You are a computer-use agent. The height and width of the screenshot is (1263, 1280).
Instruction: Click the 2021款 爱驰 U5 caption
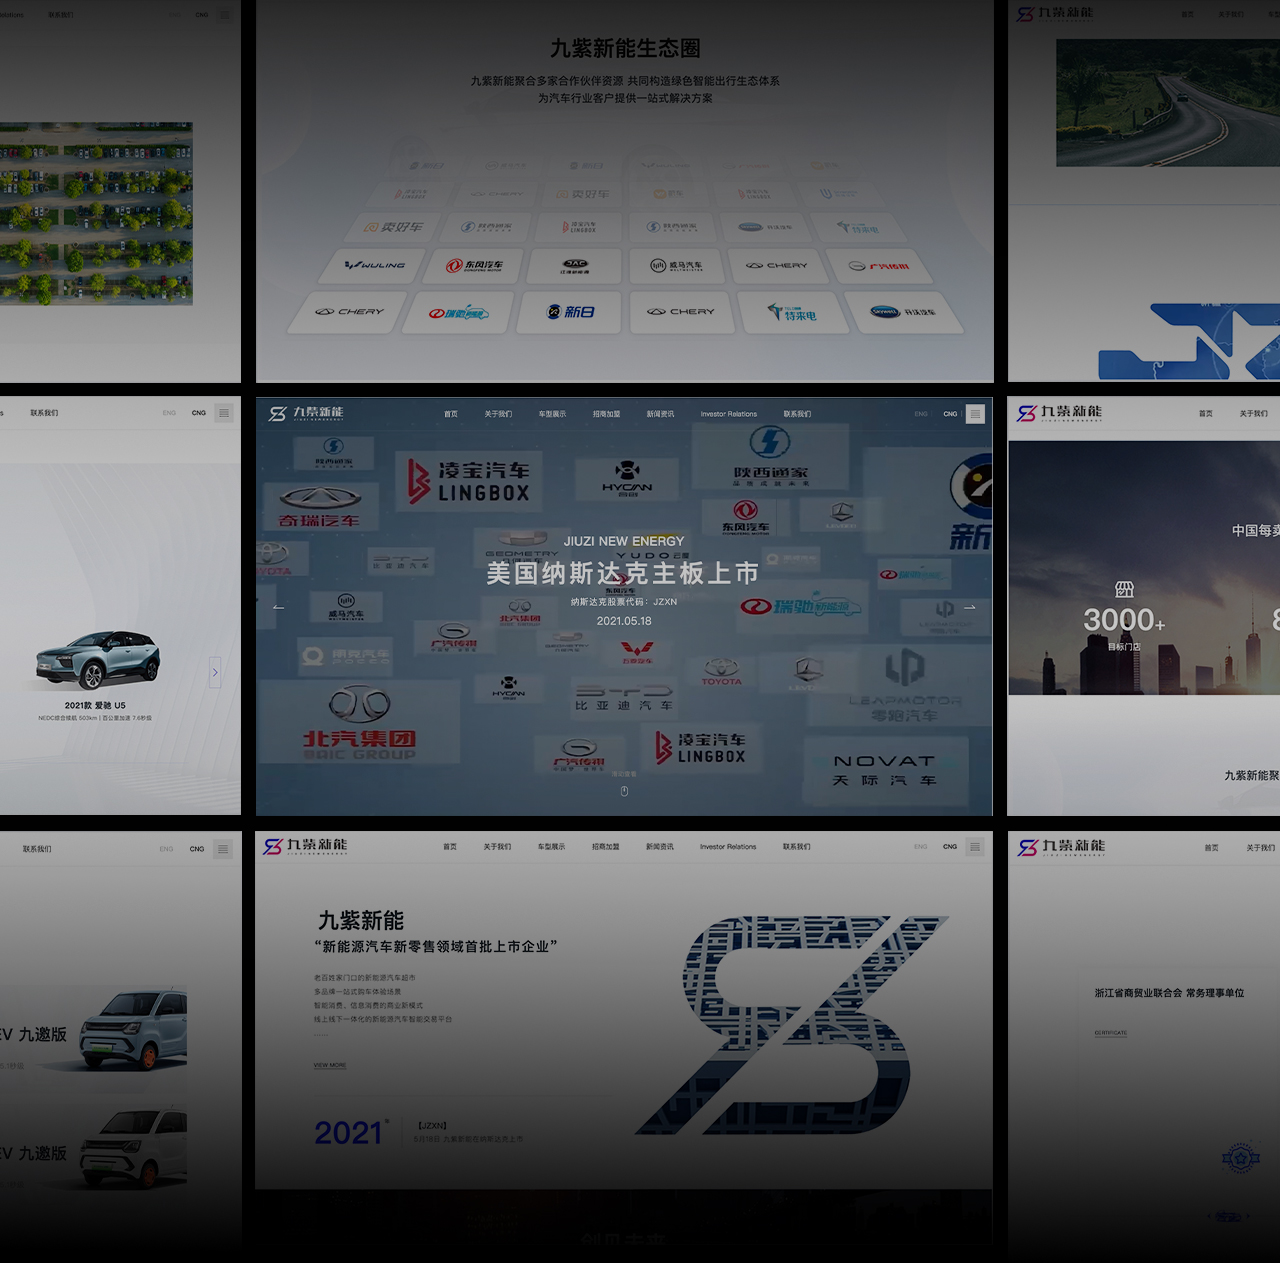[x=95, y=705]
